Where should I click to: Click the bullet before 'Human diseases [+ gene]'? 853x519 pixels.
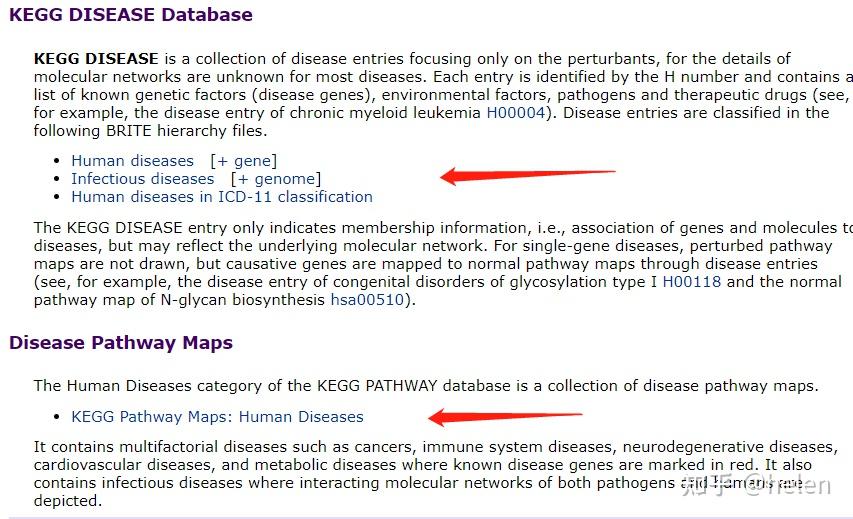57,162
